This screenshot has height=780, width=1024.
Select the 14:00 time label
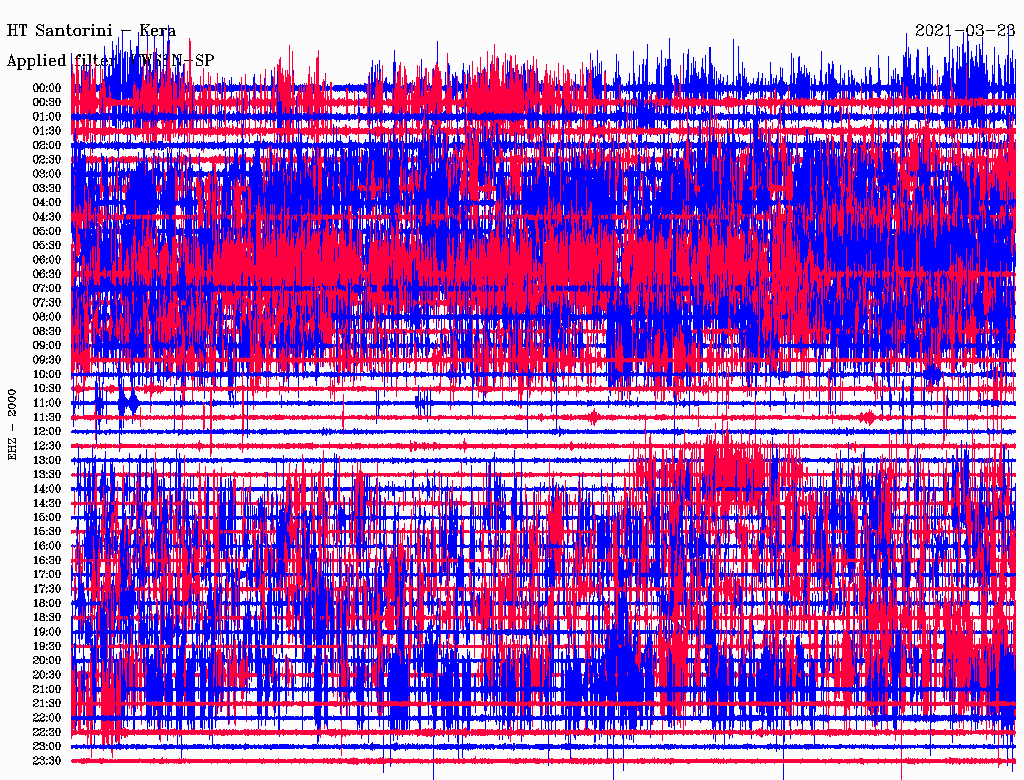coord(47,489)
